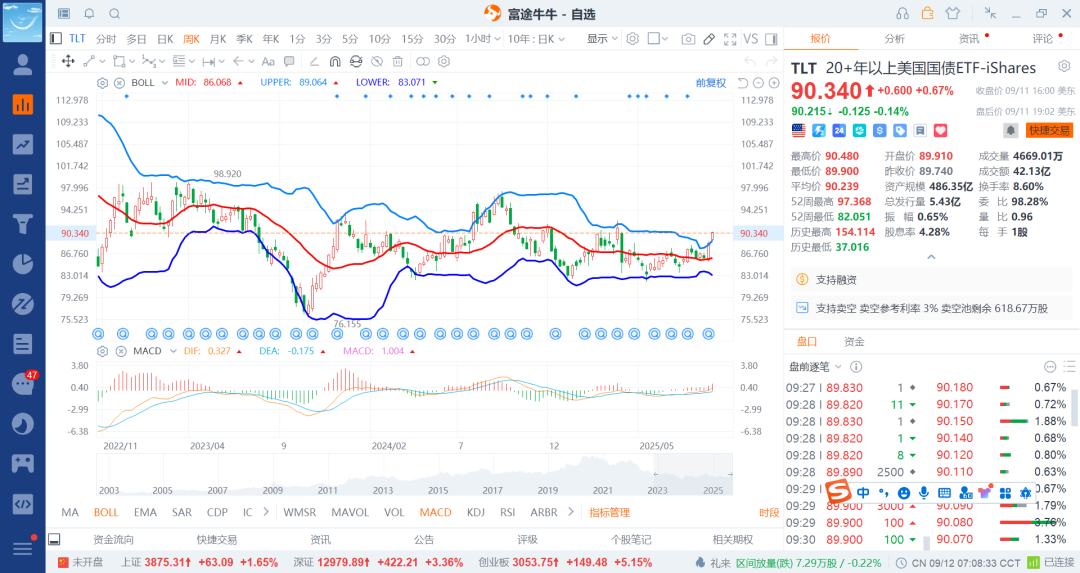
Task: Toggle the right side panel icon
Action: pos(771,39)
